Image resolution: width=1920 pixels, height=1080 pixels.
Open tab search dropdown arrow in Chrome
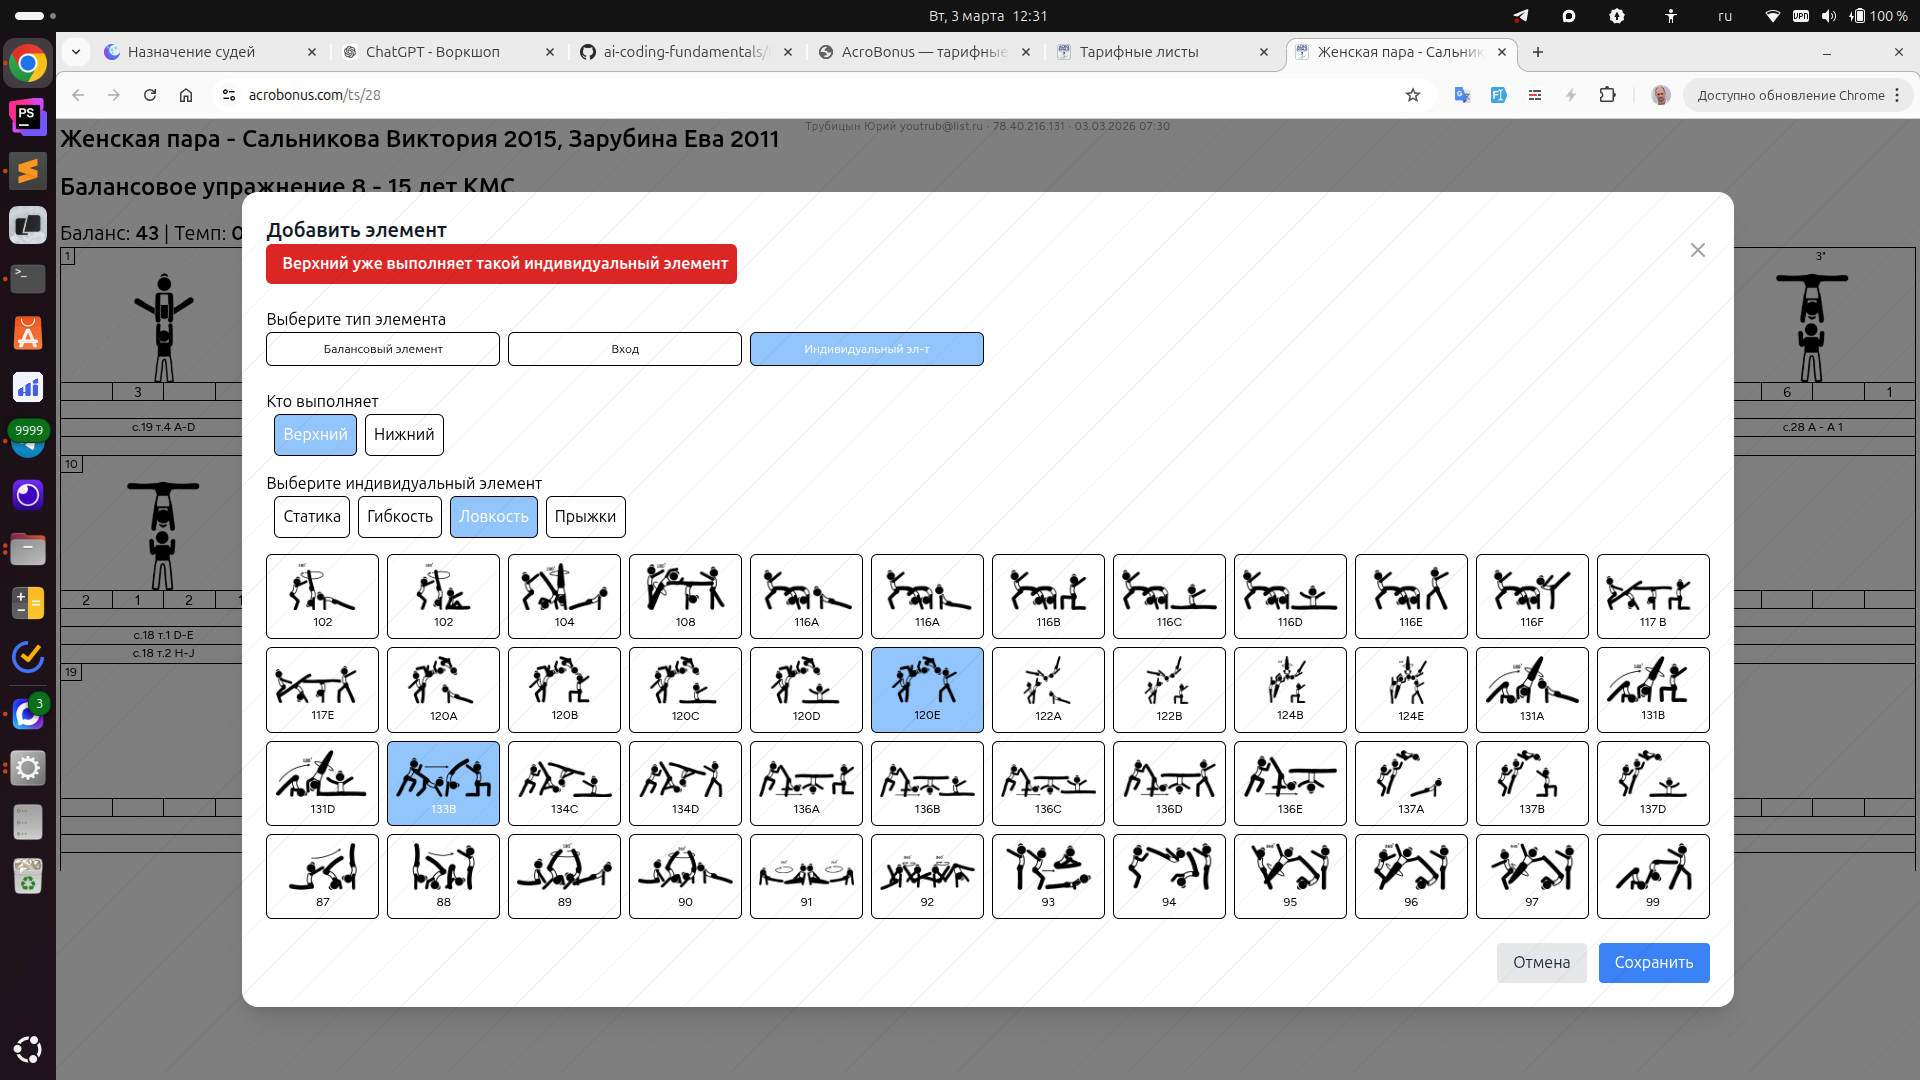coord(76,52)
